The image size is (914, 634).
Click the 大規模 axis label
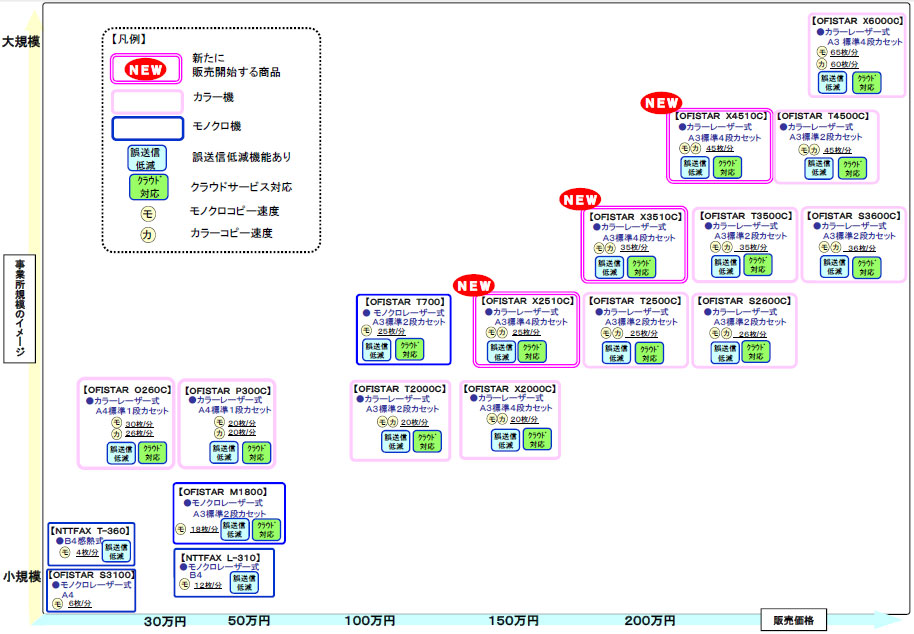(21, 42)
